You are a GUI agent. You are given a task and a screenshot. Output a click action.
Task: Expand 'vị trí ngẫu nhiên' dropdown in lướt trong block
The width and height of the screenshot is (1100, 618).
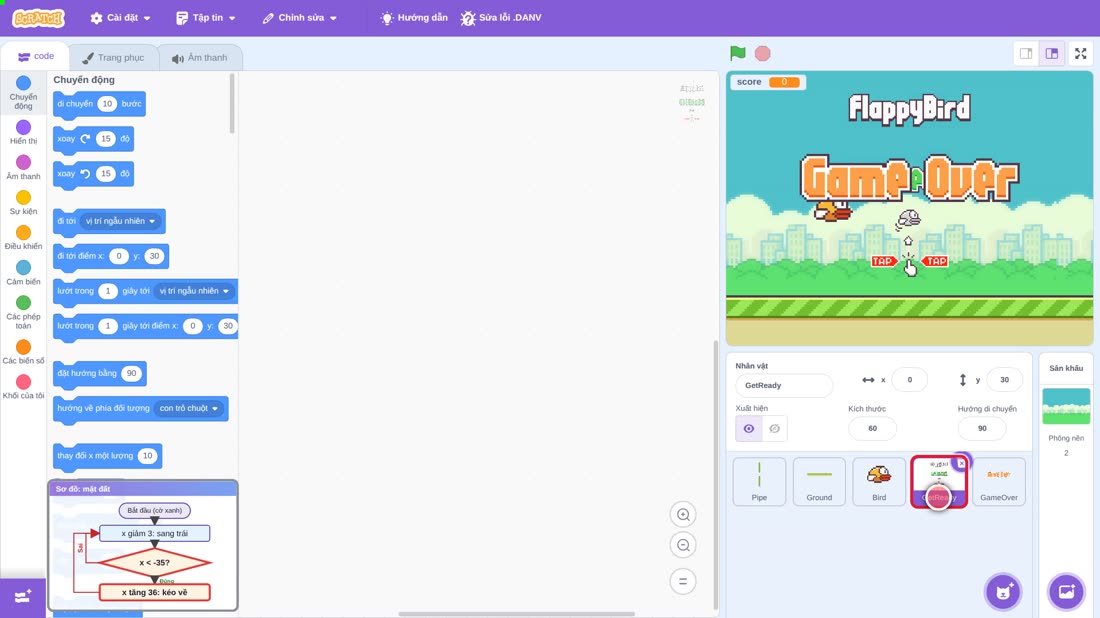pyautogui.click(x=194, y=291)
